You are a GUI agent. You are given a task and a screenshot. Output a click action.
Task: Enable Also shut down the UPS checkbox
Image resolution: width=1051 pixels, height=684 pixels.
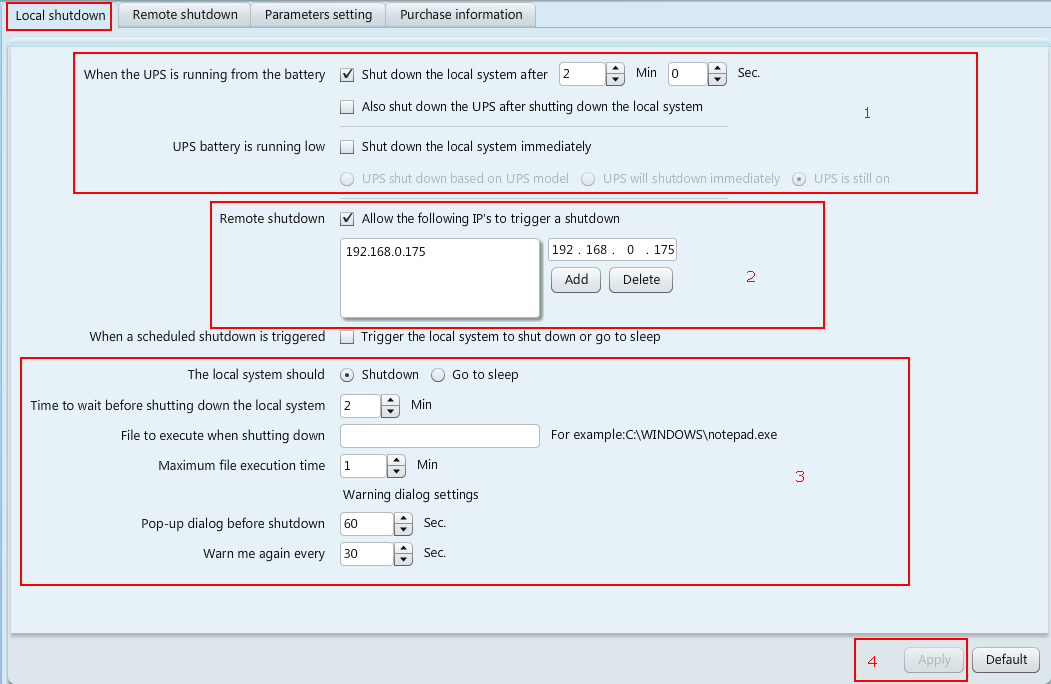point(348,107)
